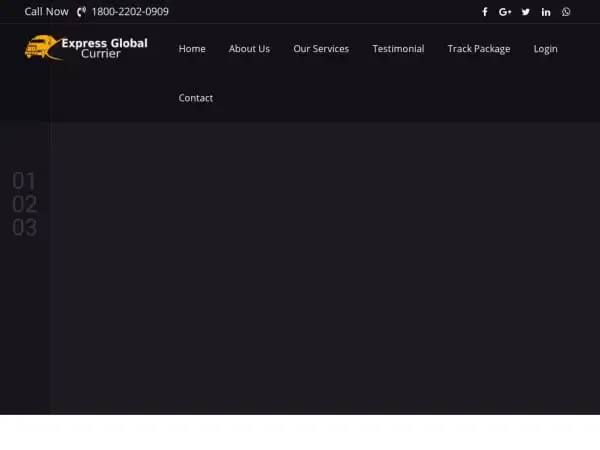Click the Express Global Currier logo
This screenshot has height=450, width=600.
(x=86, y=48)
